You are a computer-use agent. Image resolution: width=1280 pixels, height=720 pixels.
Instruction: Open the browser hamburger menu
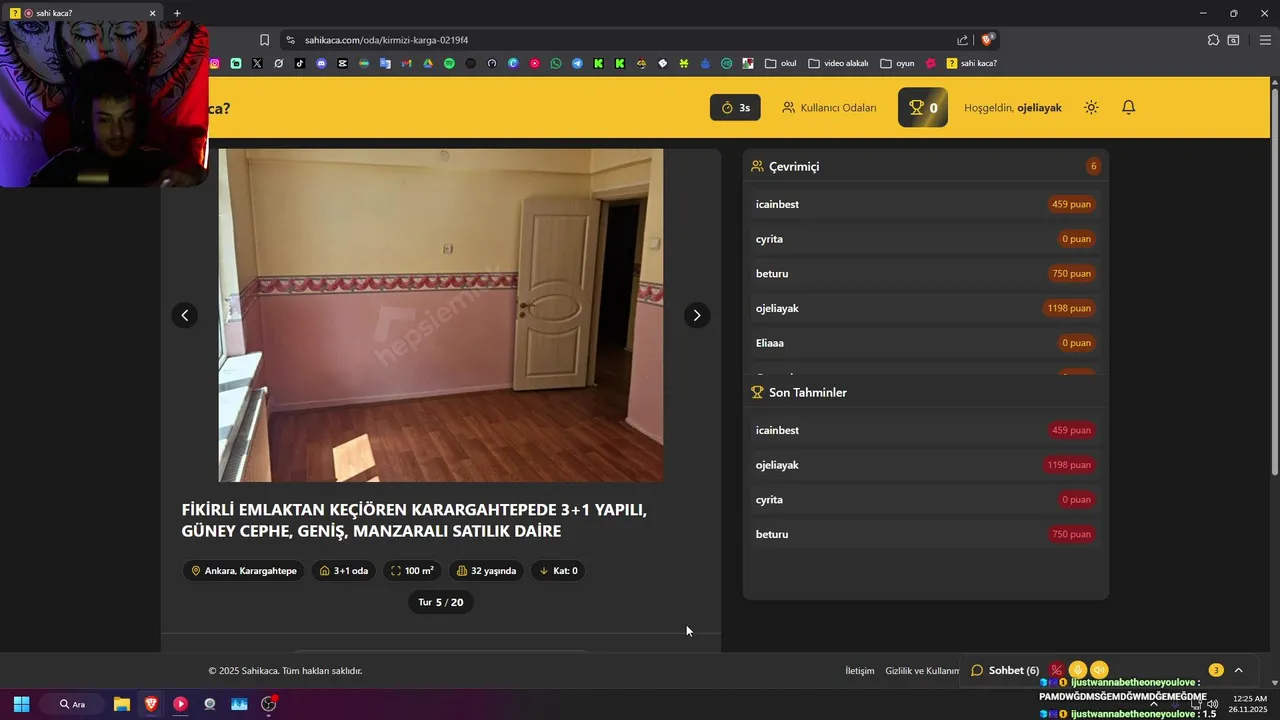(x=1265, y=40)
